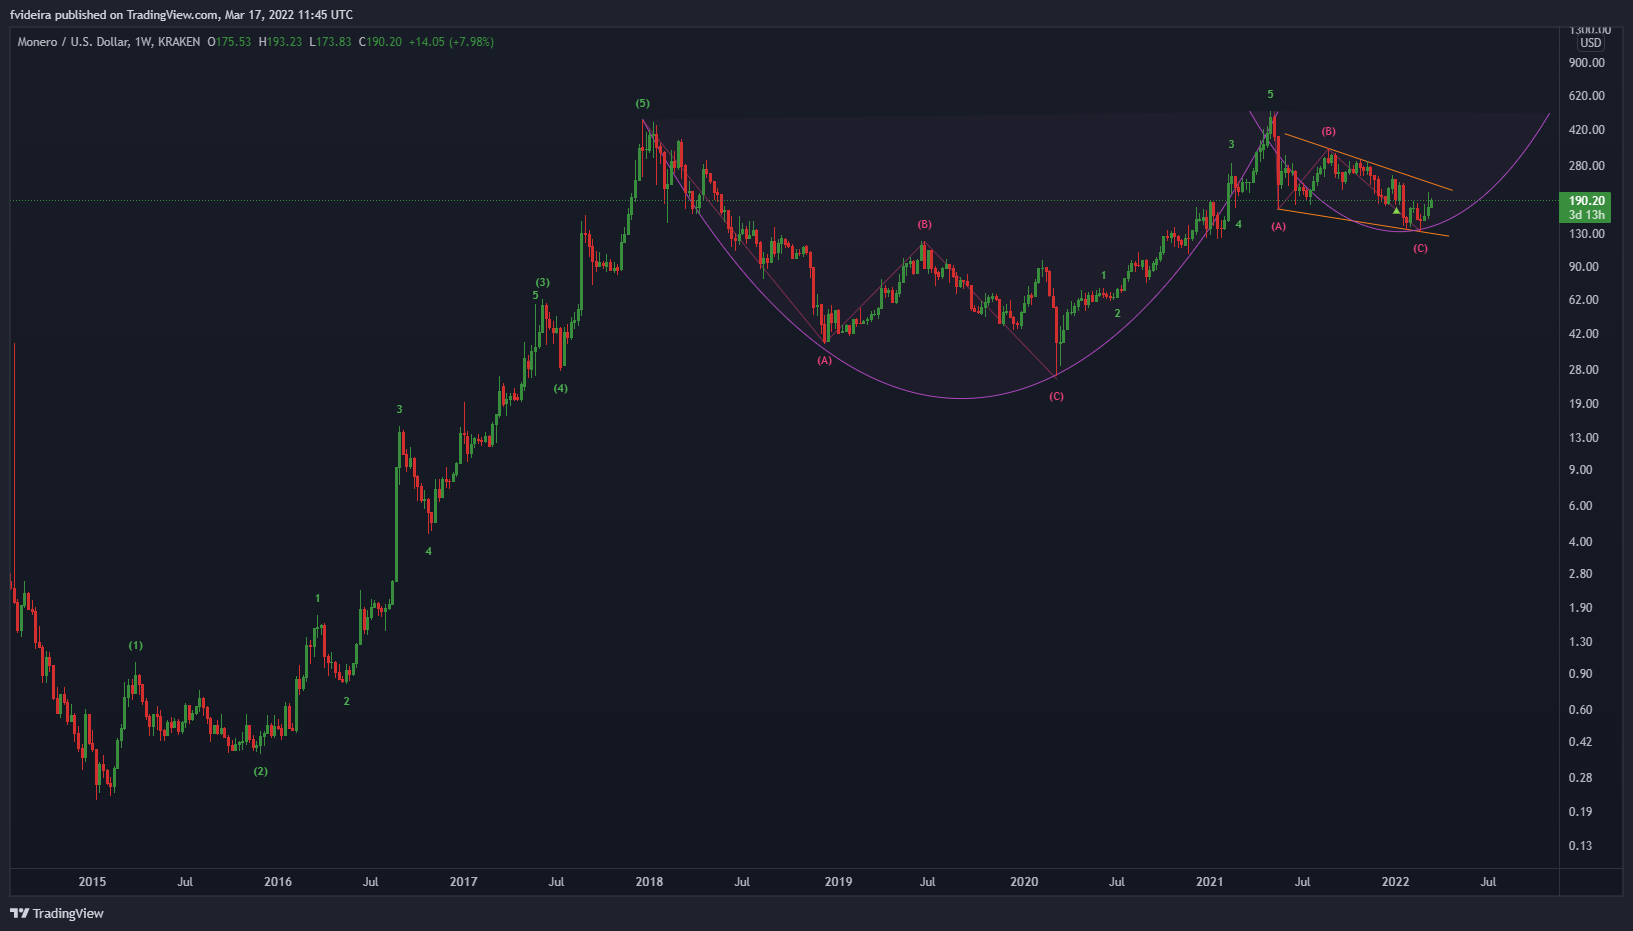Click the '2019' label on time axis
Screen dimensions: 1633x931
pos(838,881)
